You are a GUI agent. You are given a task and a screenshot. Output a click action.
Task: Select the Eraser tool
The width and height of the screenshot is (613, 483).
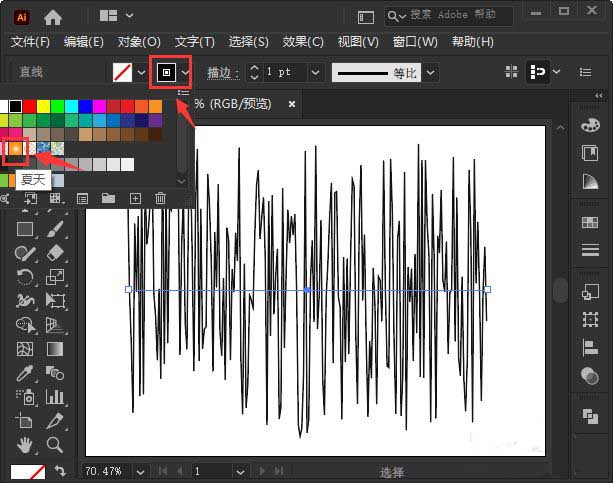coord(55,253)
